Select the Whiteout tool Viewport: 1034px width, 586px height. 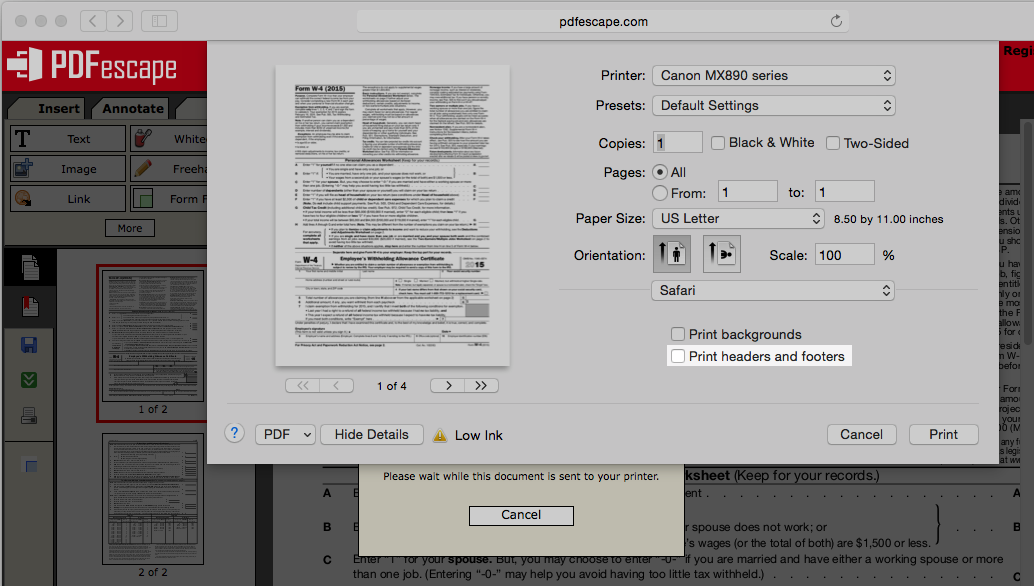tap(169, 138)
